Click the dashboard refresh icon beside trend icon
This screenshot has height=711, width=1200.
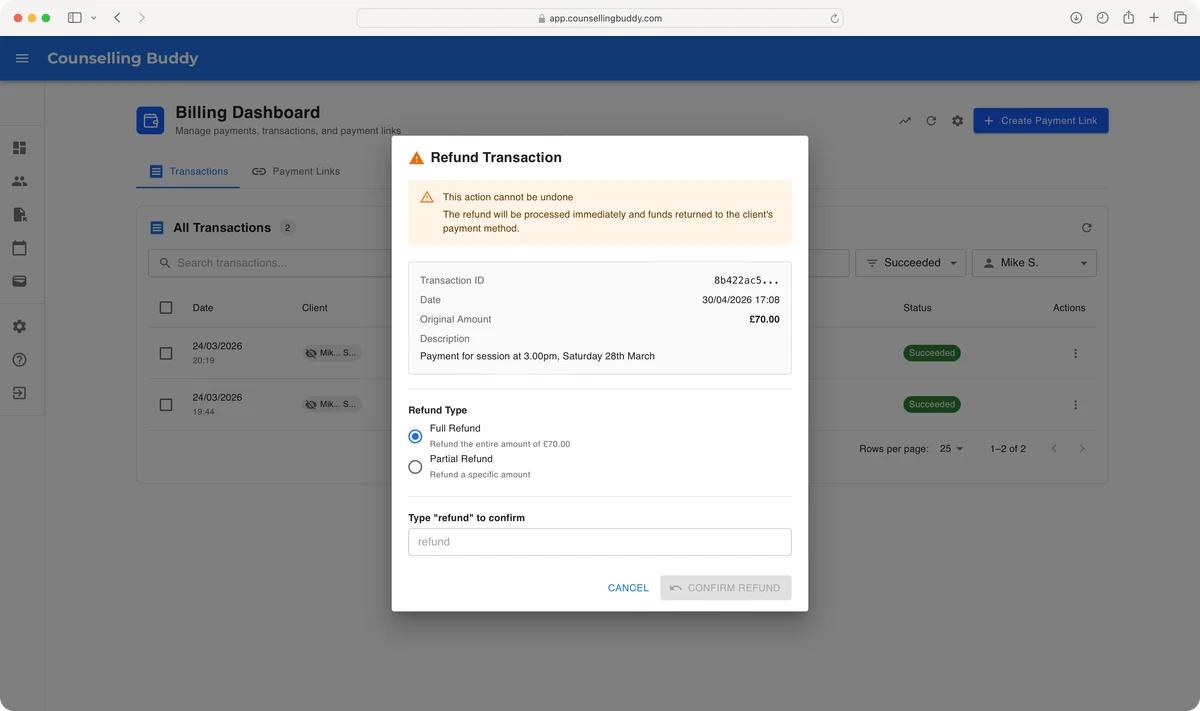point(931,121)
